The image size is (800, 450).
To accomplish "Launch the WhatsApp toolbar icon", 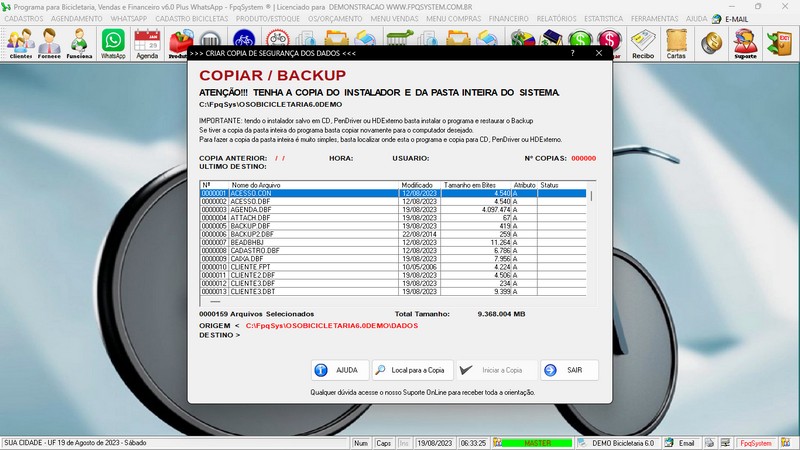I will point(113,44).
